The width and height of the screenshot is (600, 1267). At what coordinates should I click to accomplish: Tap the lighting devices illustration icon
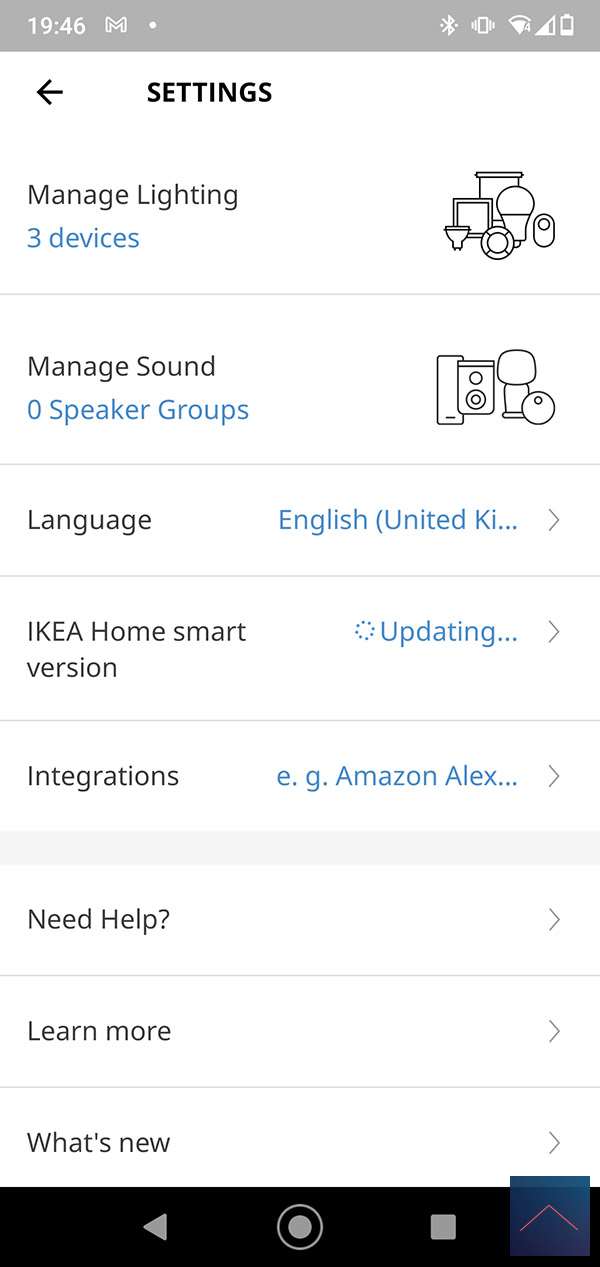pyautogui.click(x=499, y=216)
